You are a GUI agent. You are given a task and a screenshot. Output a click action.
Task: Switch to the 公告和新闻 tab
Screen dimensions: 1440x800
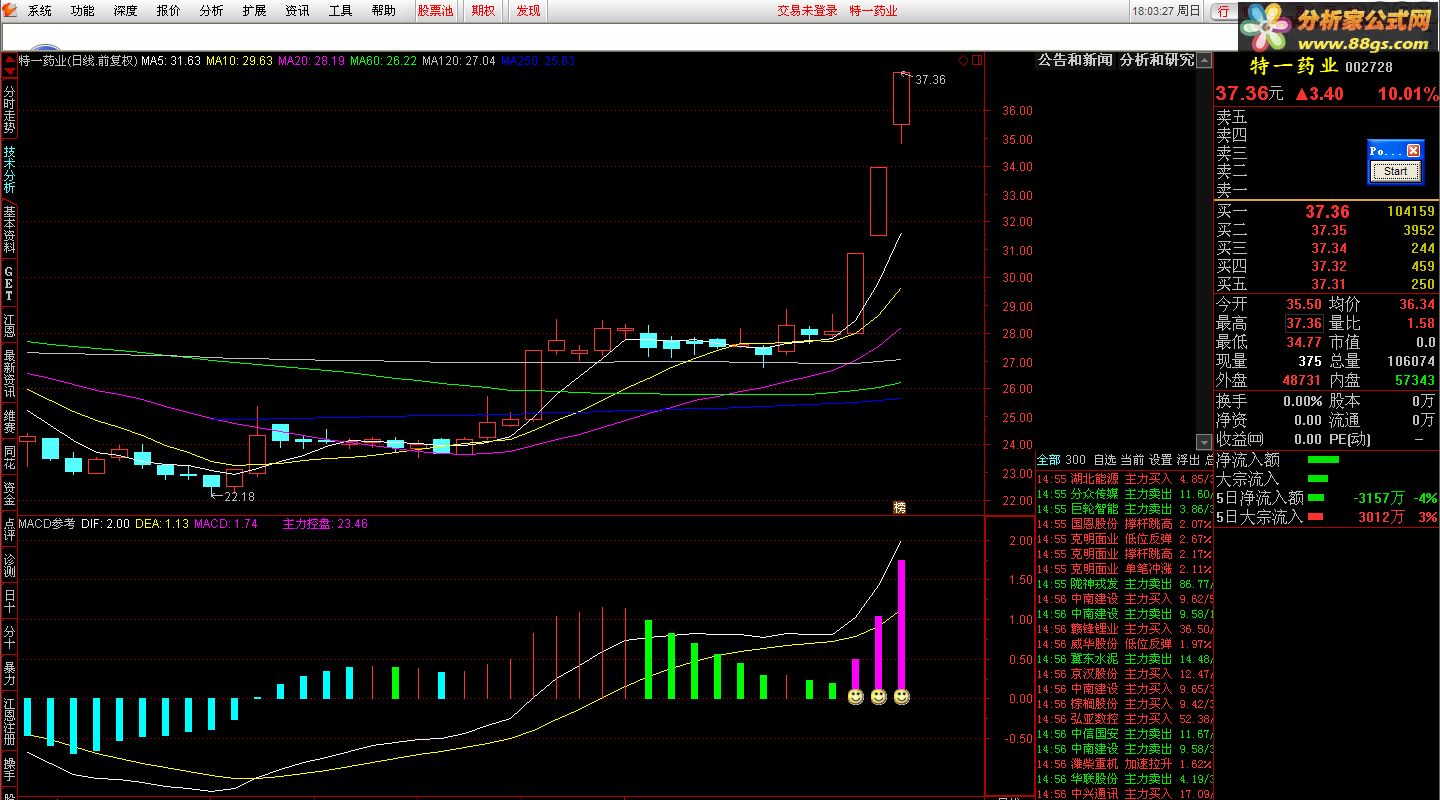click(1074, 60)
